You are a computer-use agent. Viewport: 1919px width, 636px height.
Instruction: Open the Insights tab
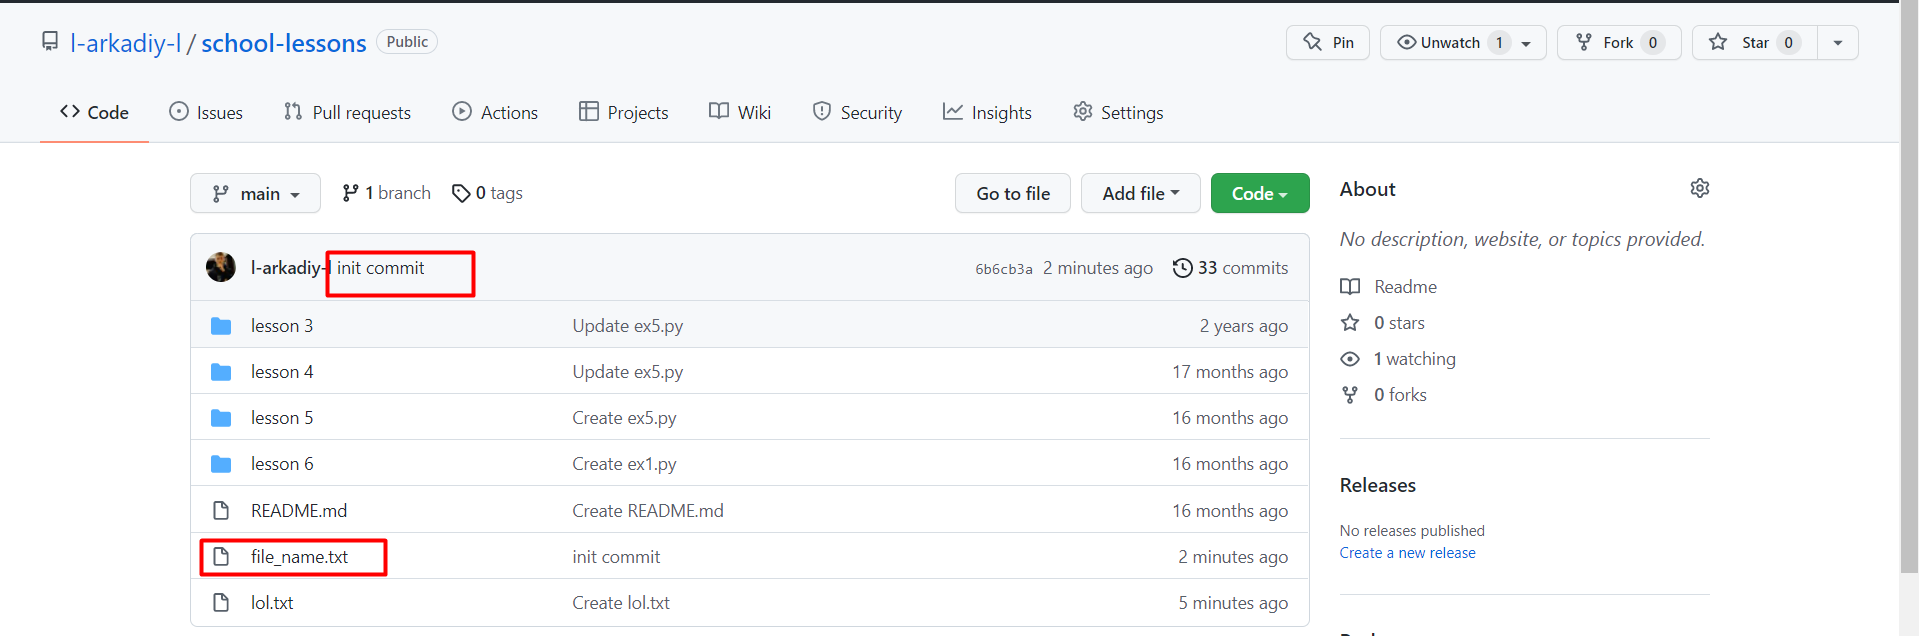click(987, 112)
